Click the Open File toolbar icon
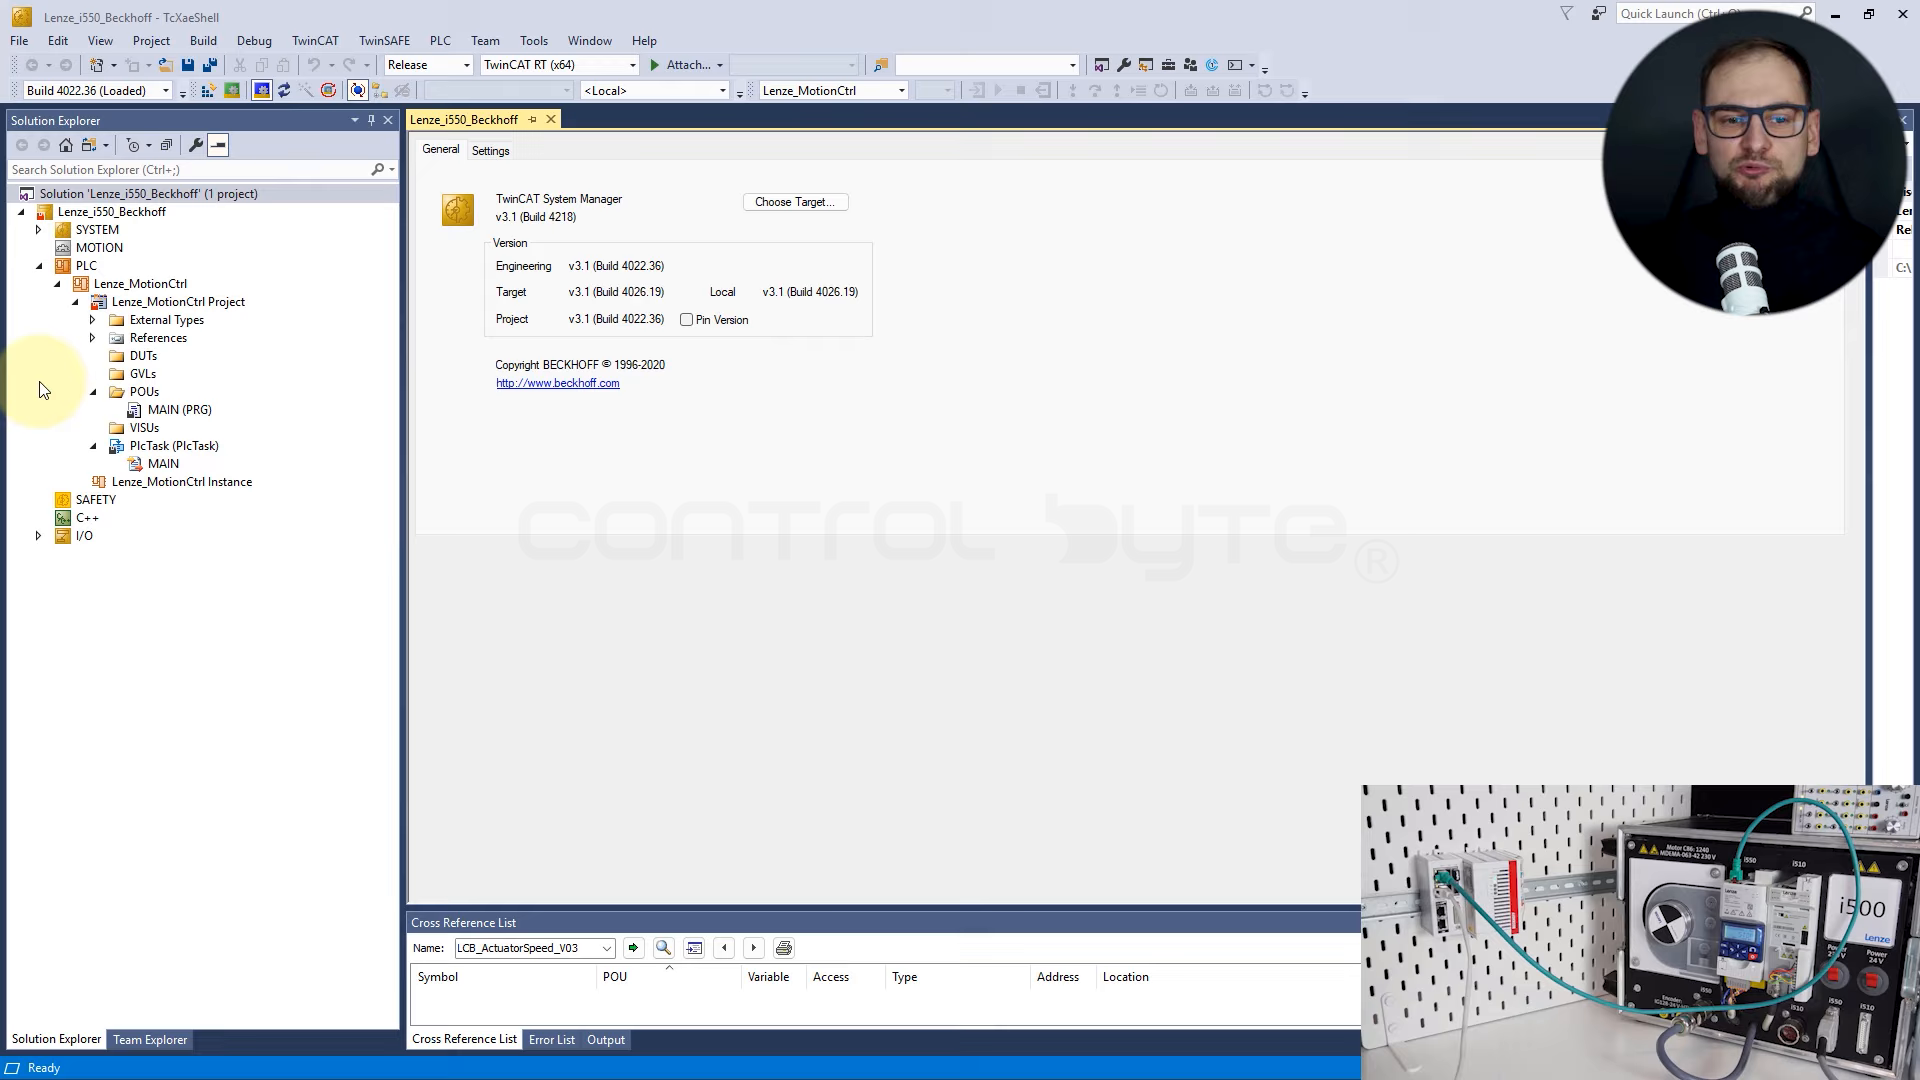 [x=166, y=65]
